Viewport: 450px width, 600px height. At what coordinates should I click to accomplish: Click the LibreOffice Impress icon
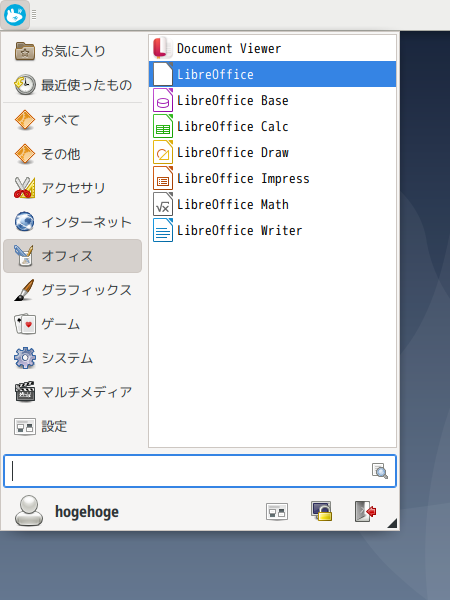[163, 178]
